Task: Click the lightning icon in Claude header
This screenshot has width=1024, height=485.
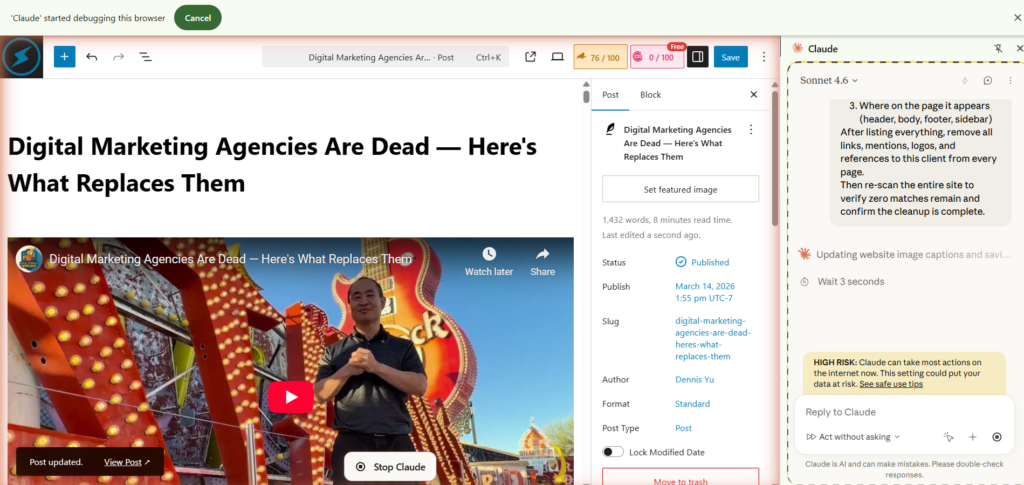Action: click(x=965, y=80)
